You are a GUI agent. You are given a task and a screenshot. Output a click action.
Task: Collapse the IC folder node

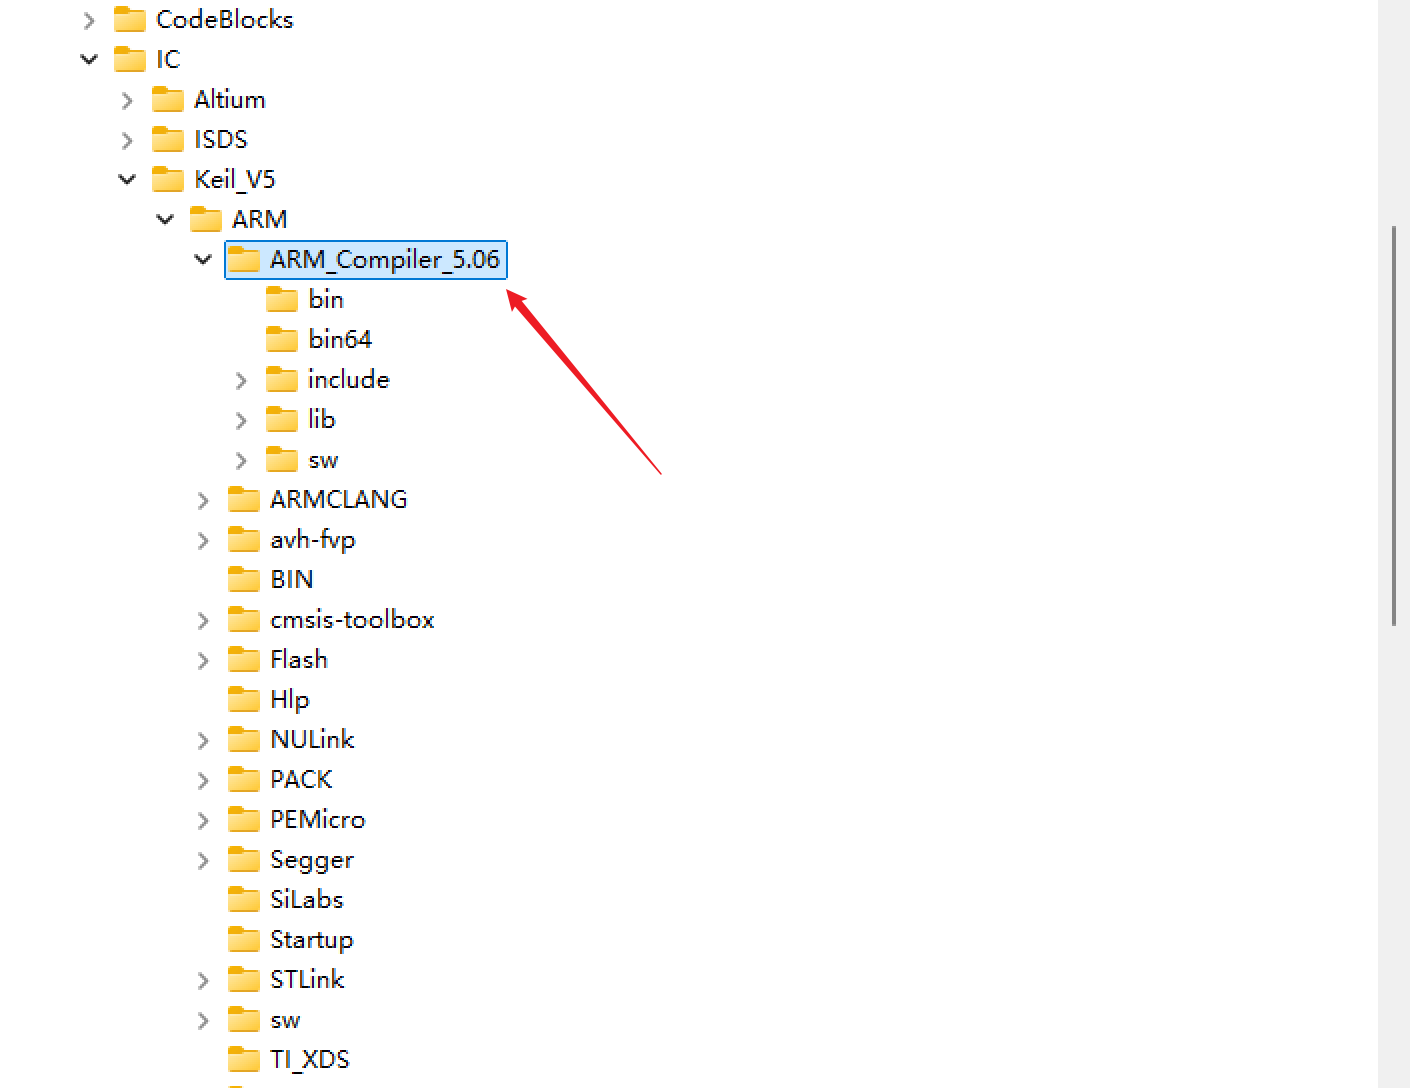pos(89,60)
